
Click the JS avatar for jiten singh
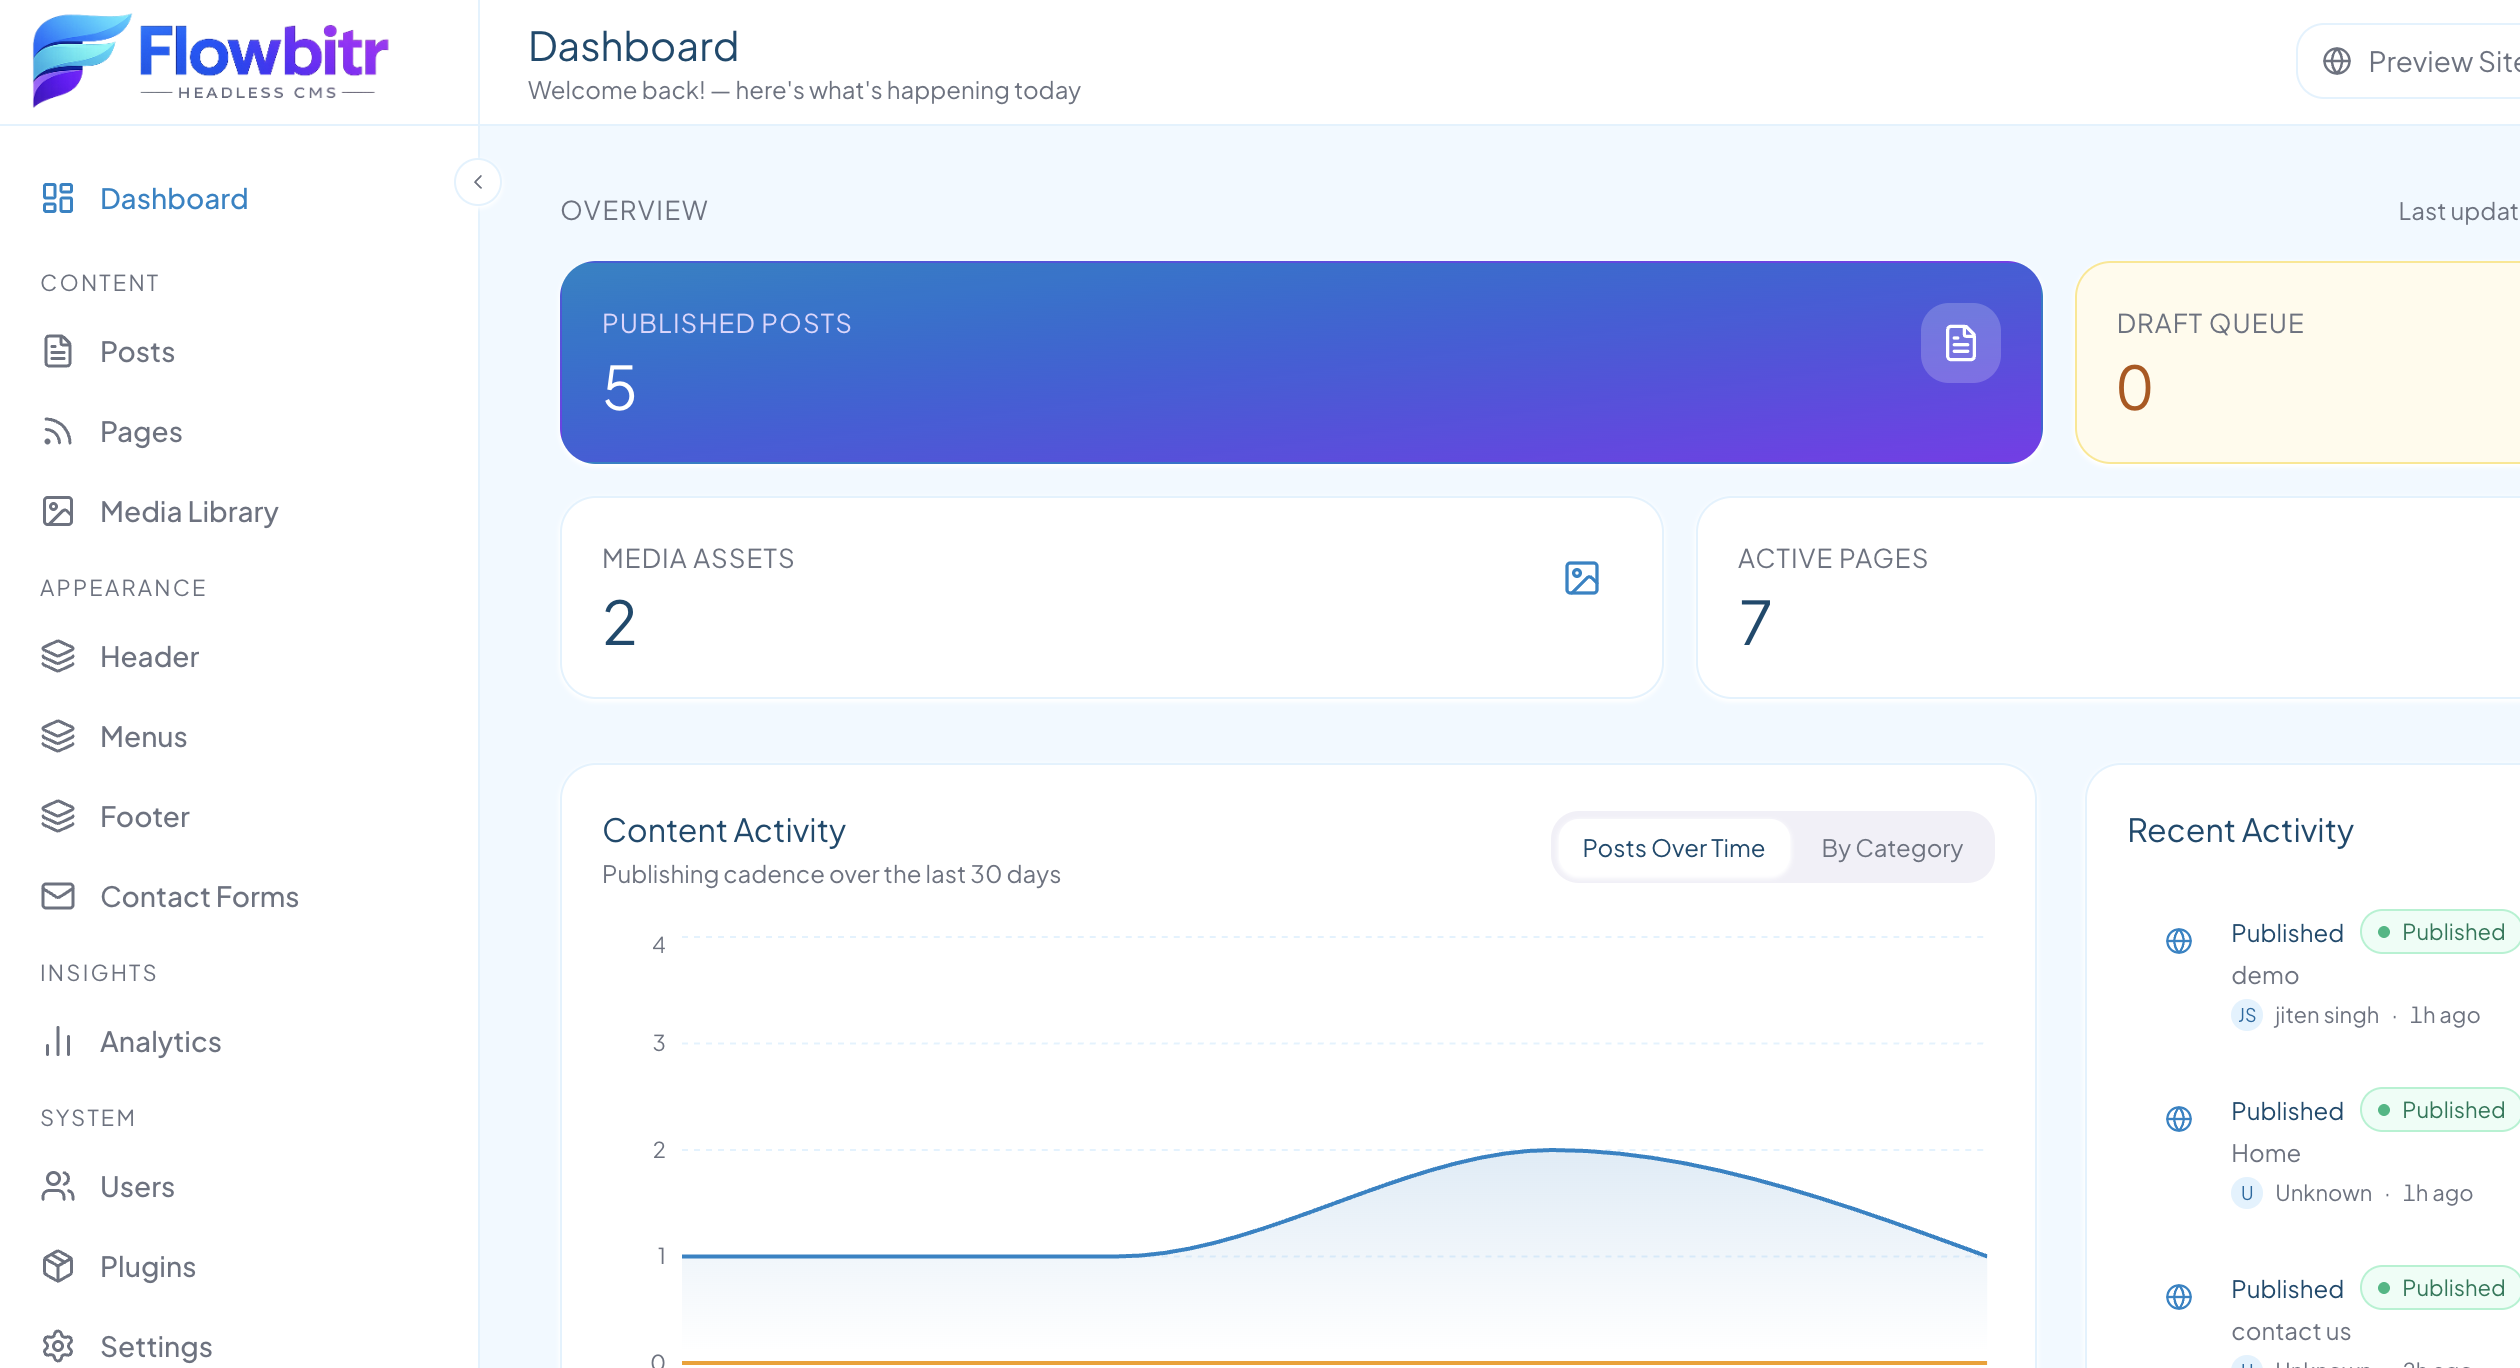[2246, 1015]
